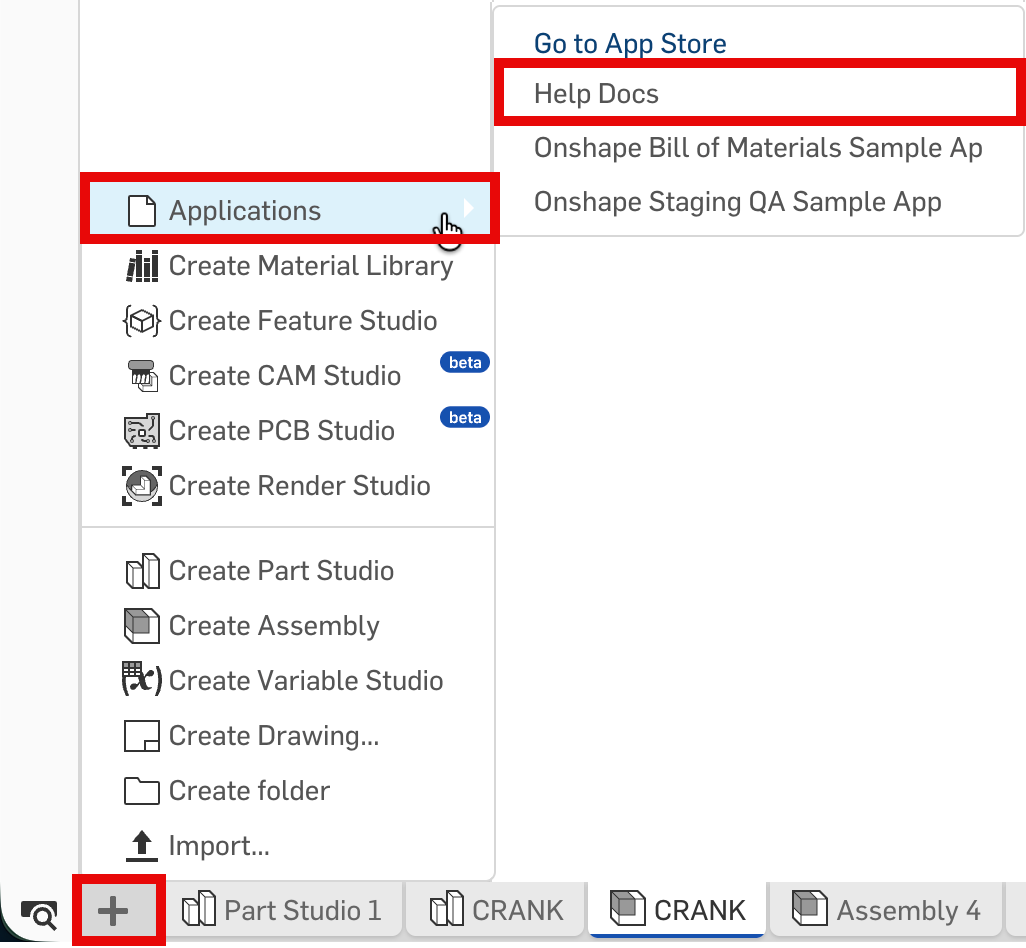Click the Assembly 4 tab icon
The height and width of the screenshot is (948, 1026).
[x=809, y=908]
